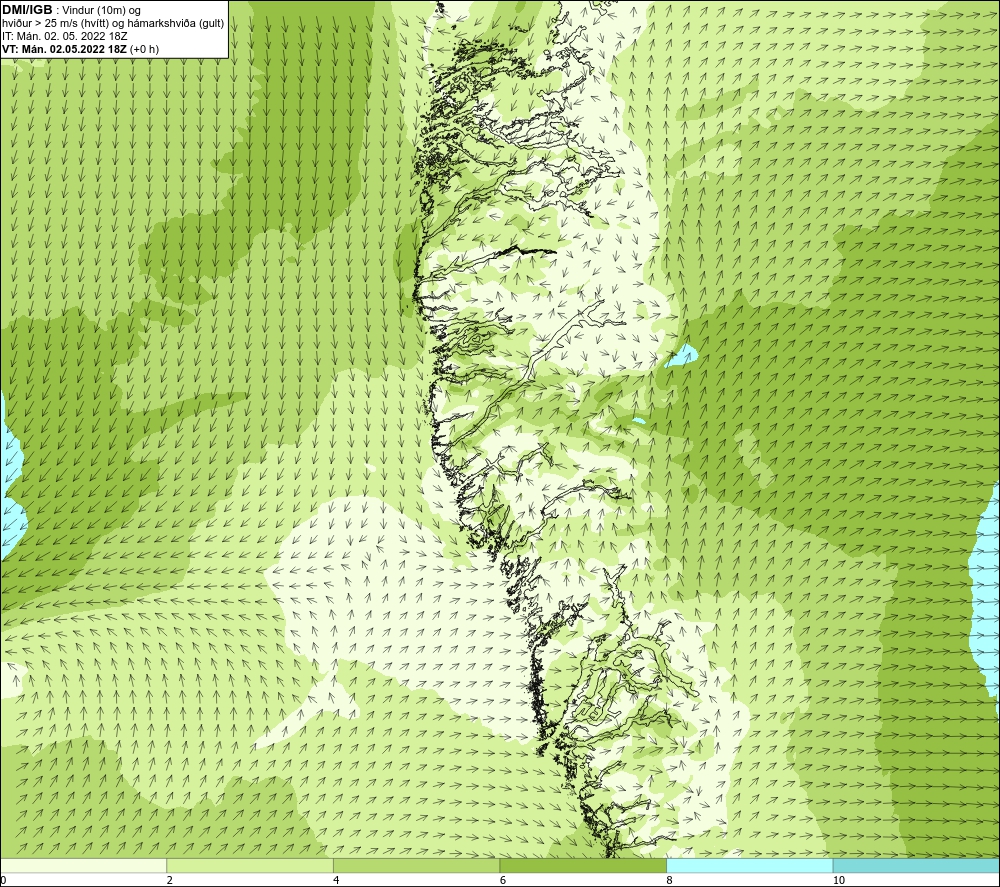Select the palest 0–2 m/s color bar segment

click(84, 865)
